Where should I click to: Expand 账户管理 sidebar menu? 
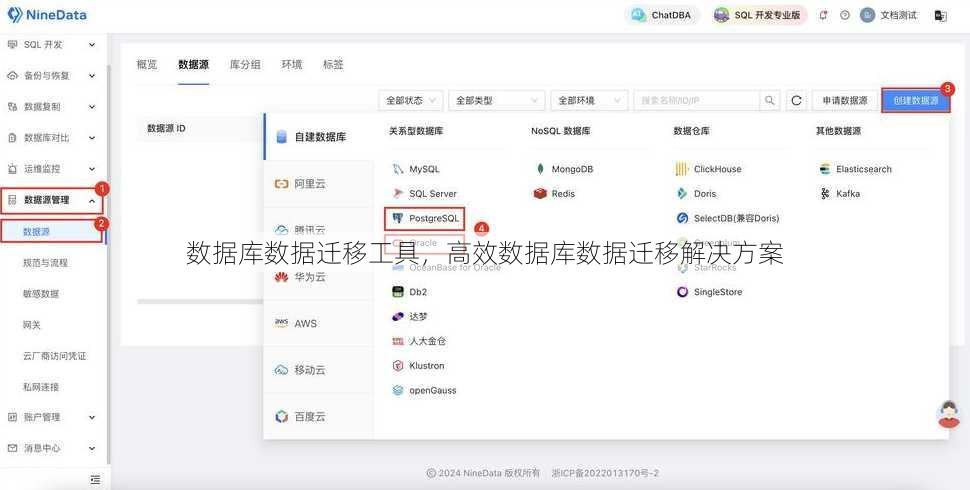point(52,417)
